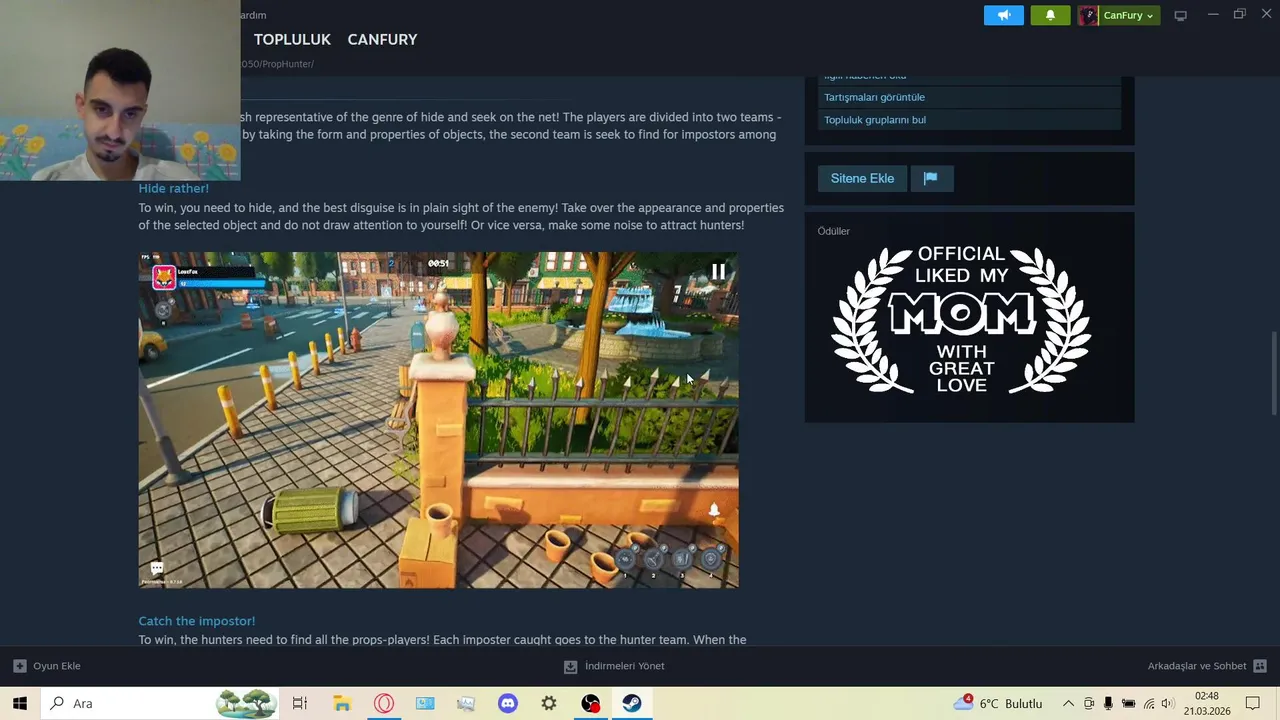This screenshot has width=1280, height=720.
Task: Pause the PropHunter gameplay video
Action: click(718, 271)
